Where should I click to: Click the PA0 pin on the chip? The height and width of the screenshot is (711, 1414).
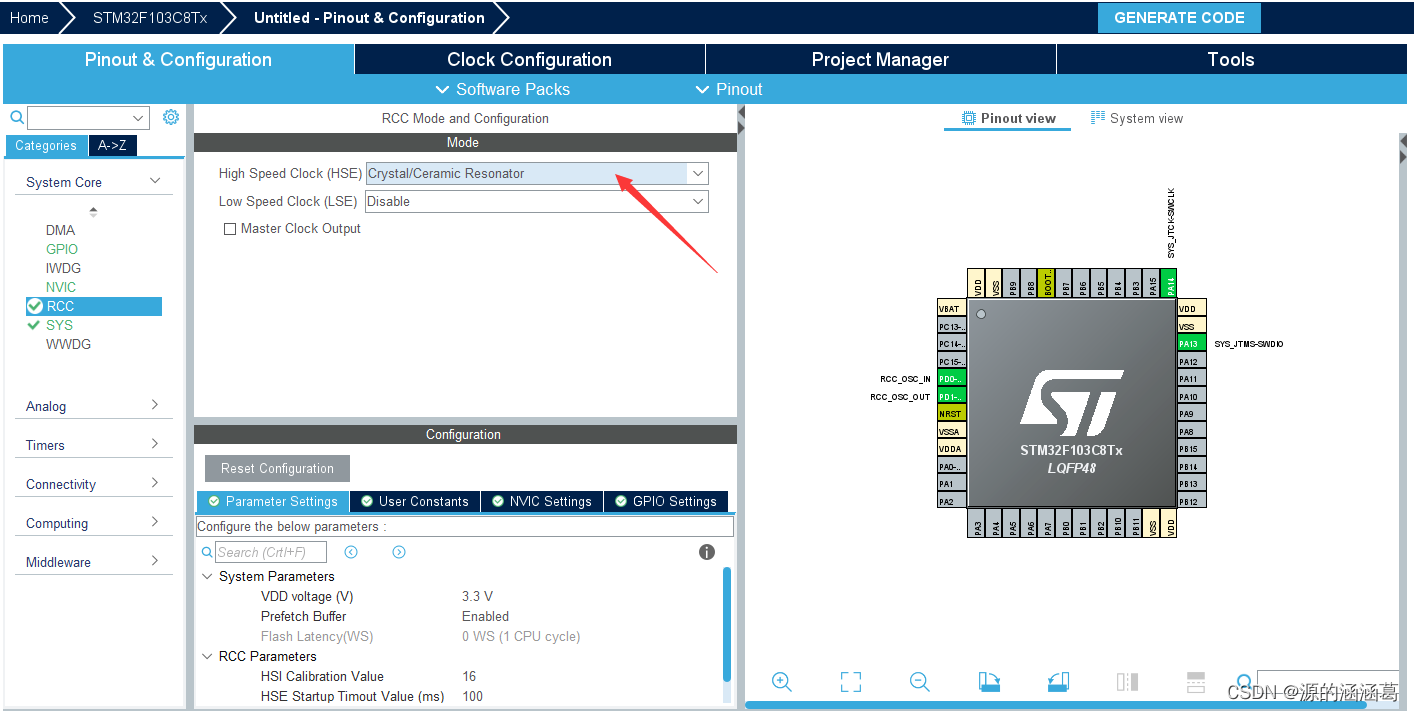(951, 467)
